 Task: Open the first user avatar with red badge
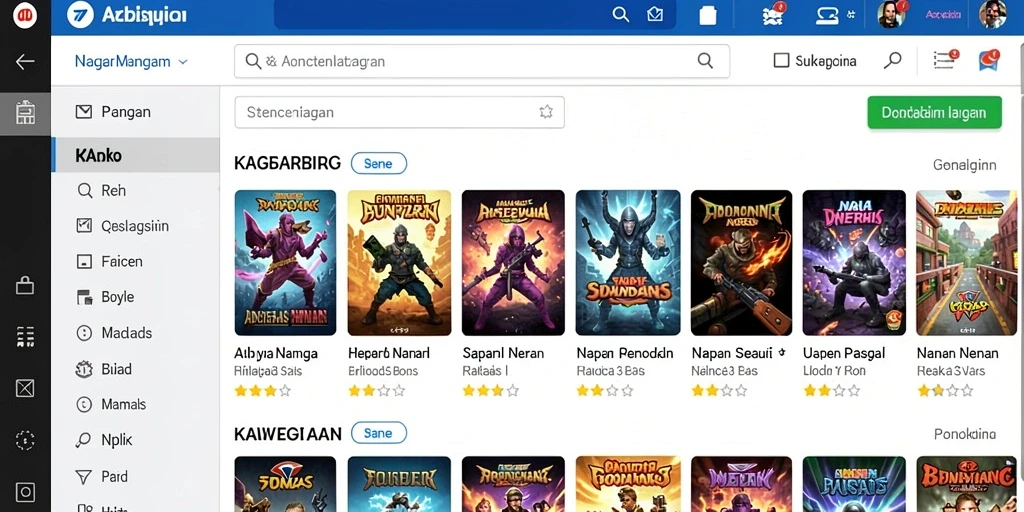coord(892,14)
